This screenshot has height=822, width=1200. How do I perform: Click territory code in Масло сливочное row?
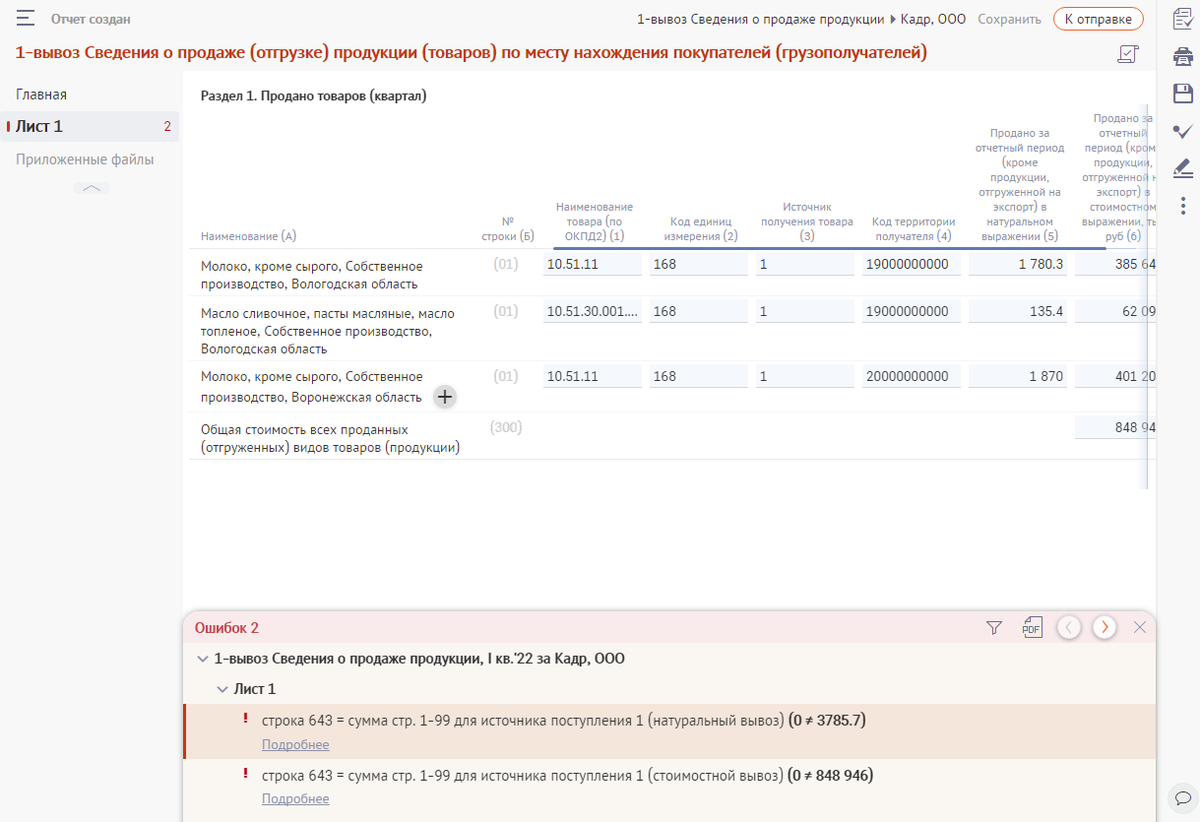(x=911, y=311)
